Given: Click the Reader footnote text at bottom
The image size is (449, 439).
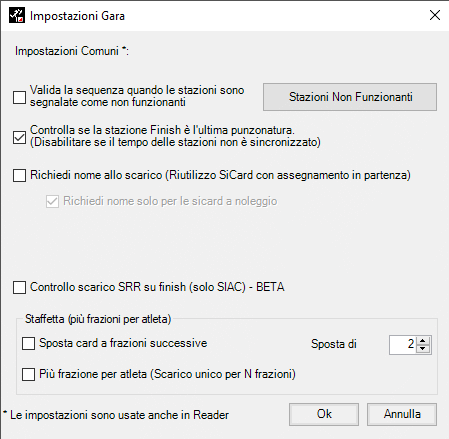Looking at the screenshot, I should tap(116, 415).
